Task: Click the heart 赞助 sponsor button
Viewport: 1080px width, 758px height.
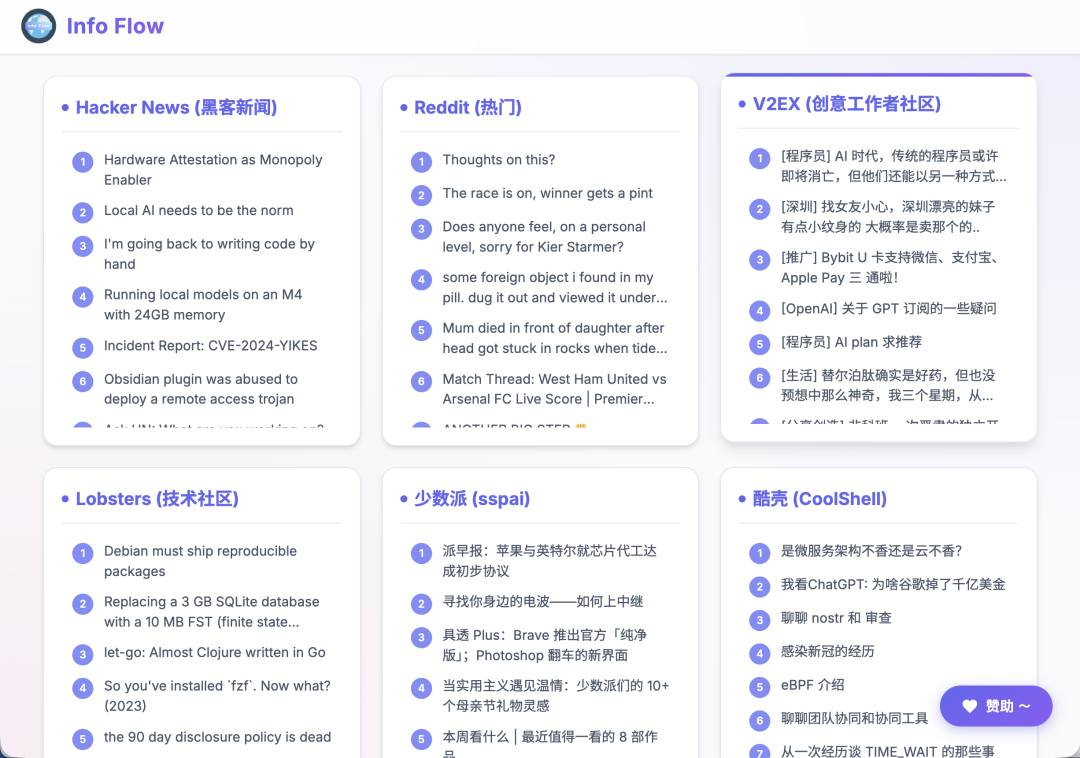Action: click(996, 706)
